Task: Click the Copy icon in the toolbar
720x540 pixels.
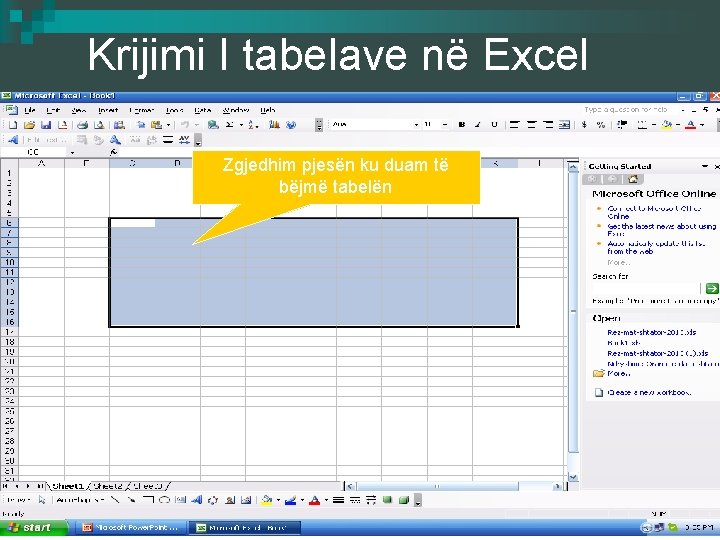Action: tap(141, 125)
